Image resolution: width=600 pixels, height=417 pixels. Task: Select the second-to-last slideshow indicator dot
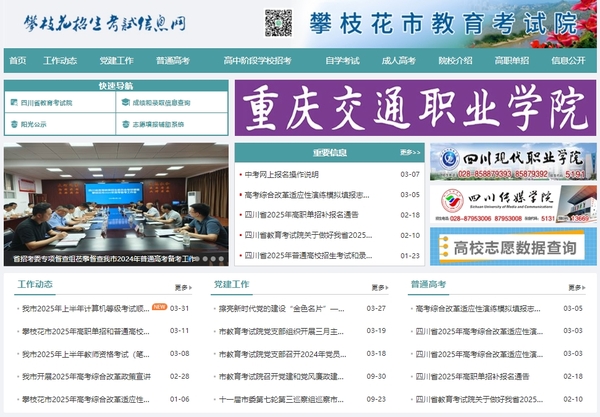point(213,259)
